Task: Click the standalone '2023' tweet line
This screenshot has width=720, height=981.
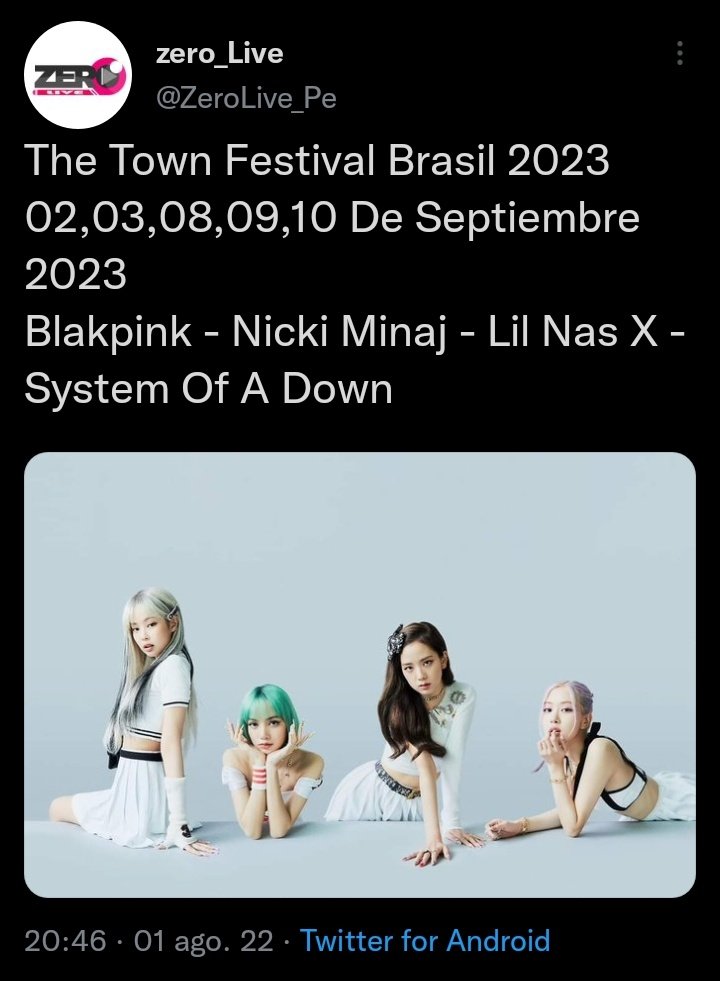Action: coord(76,275)
